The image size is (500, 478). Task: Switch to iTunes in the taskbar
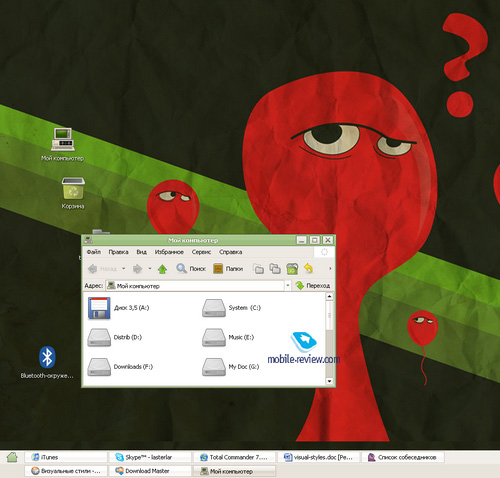tap(66, 457)
